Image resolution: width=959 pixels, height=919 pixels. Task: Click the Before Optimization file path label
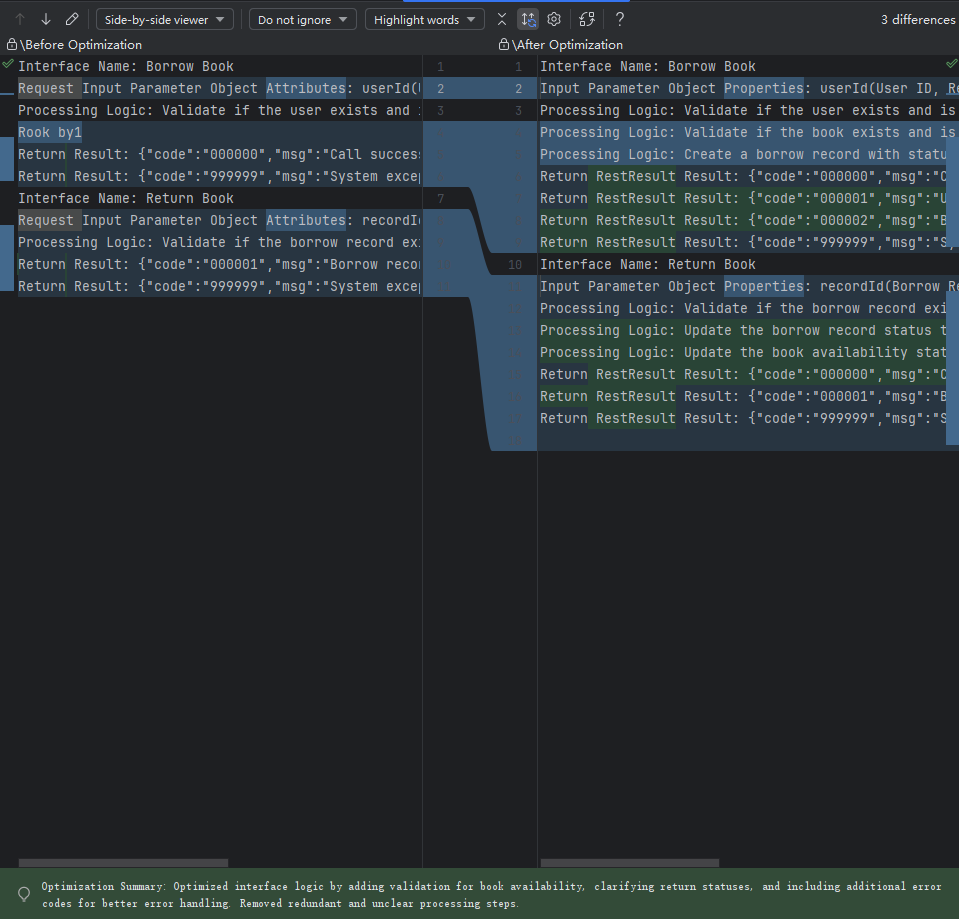82,45
